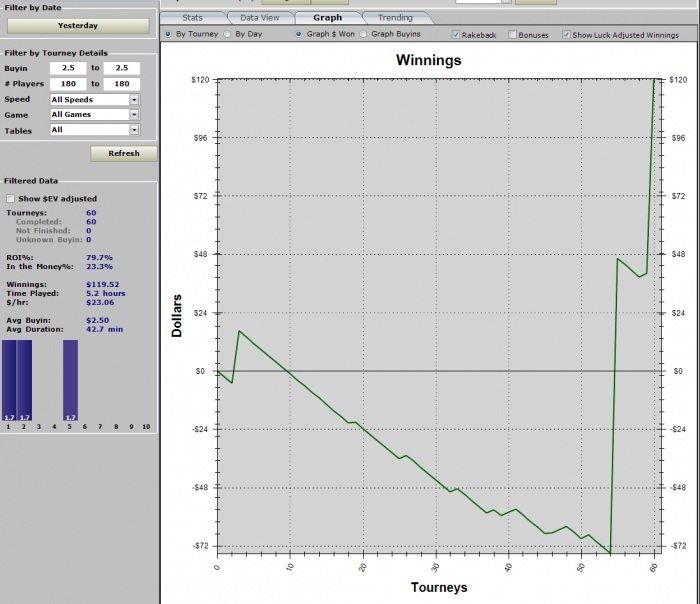Select the Graph Buyins radio button

pos(363,34)
